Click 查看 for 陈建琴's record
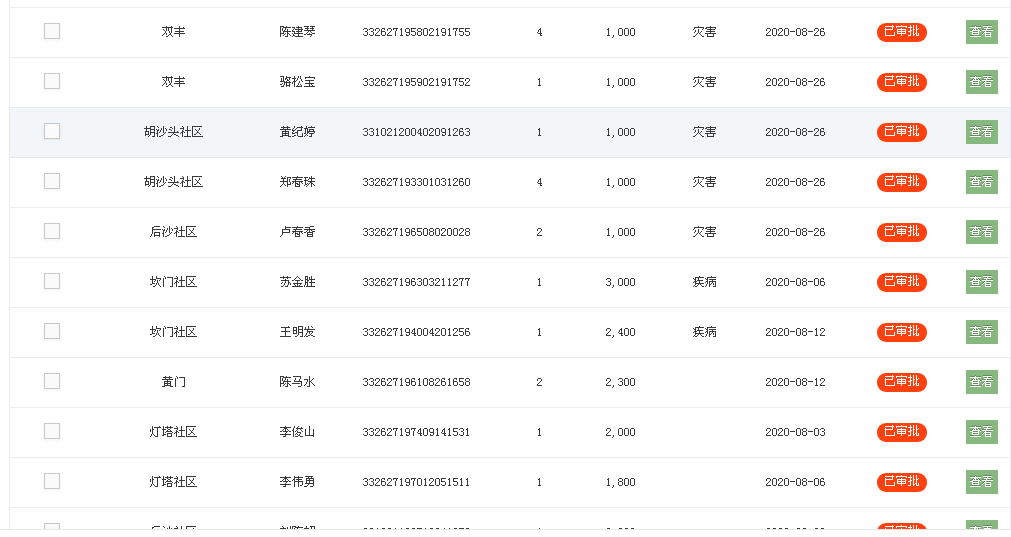 pos(981,32)
